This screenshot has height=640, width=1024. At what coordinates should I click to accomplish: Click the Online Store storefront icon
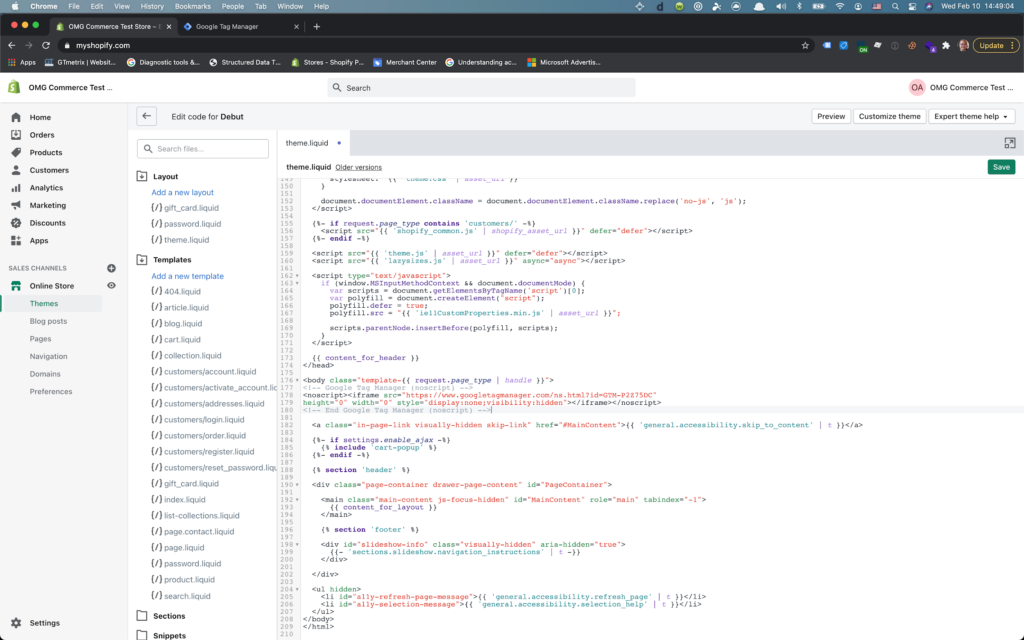point(16,286)
